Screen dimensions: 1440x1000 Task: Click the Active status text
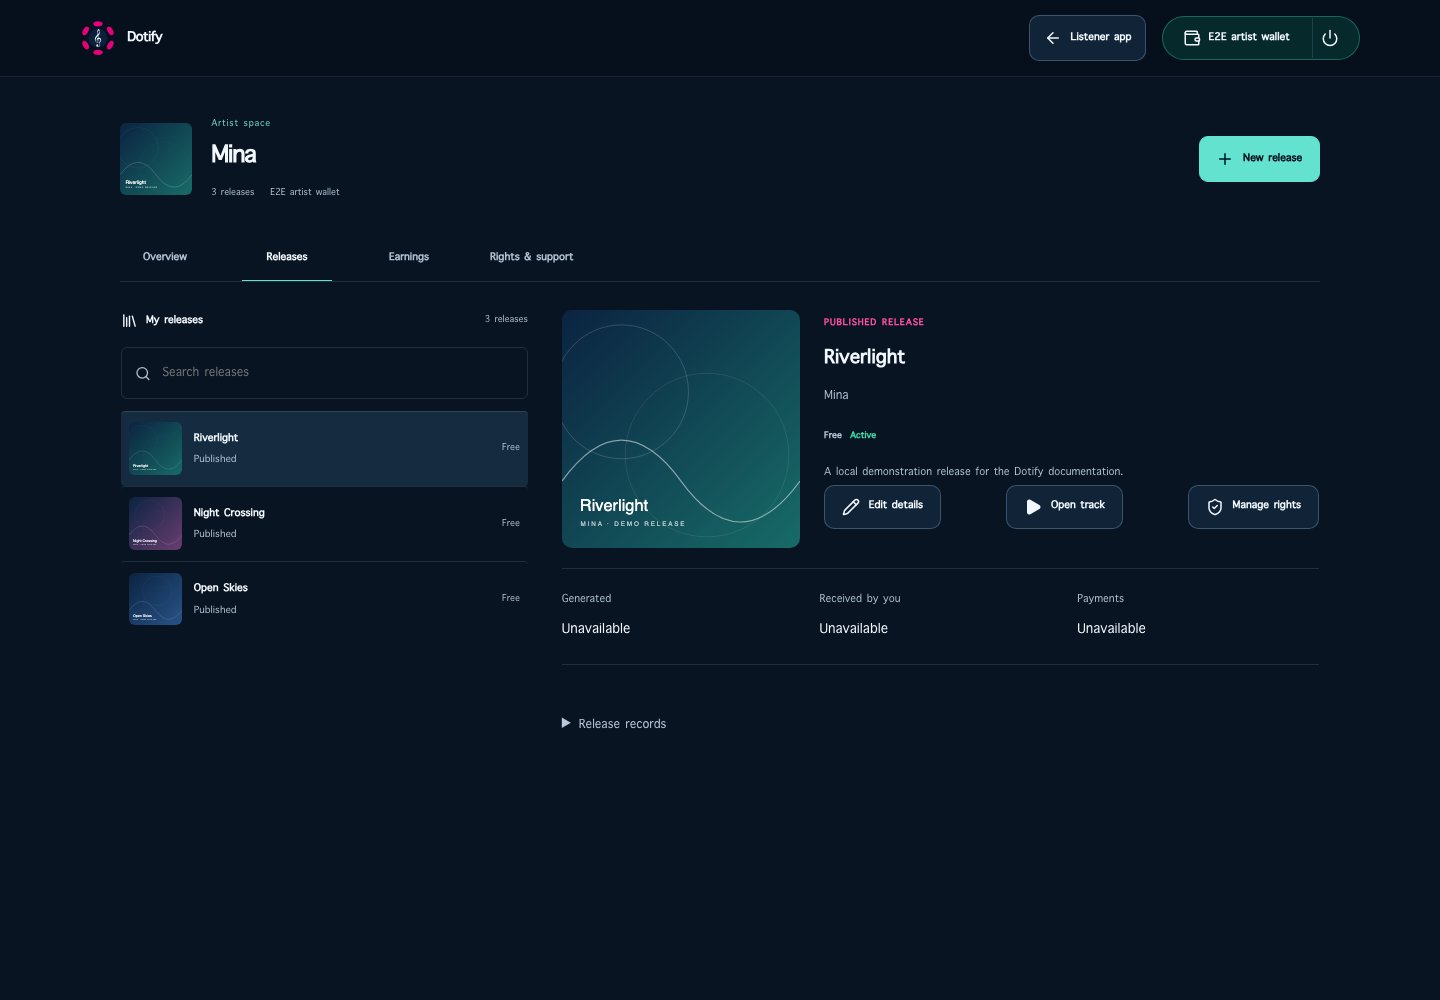863,435
